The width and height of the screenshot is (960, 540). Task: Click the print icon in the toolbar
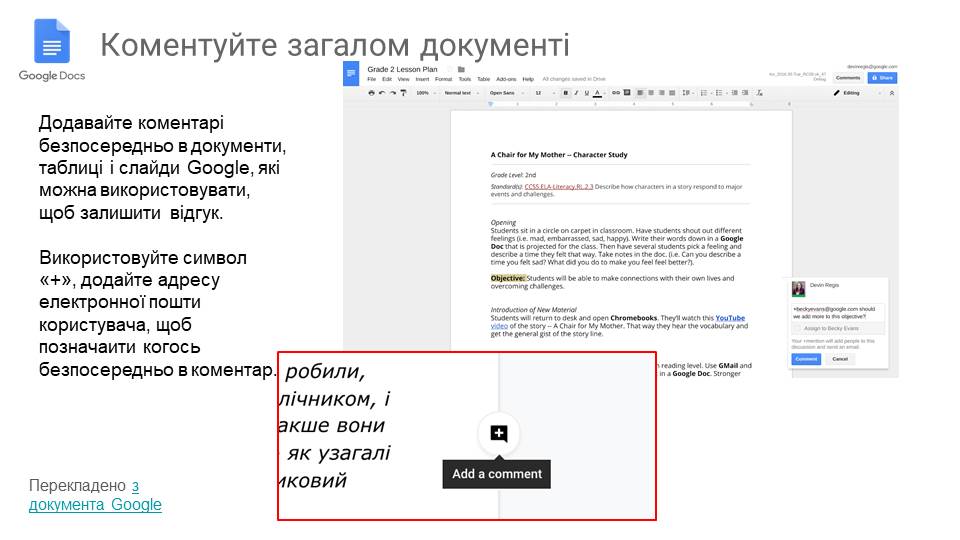click(x=372, y=93)
